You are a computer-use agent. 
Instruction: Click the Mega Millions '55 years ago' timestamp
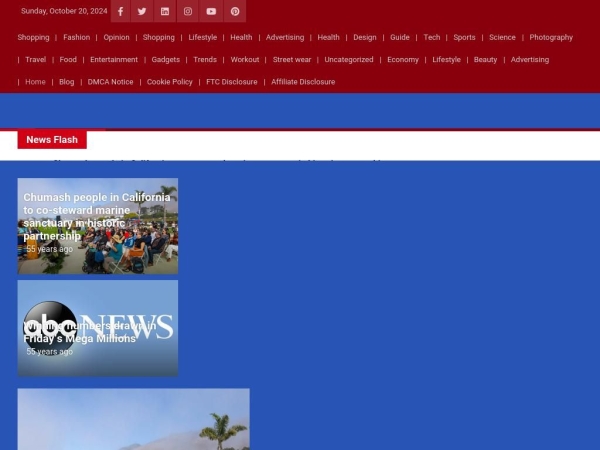click(x=49, y=352)
